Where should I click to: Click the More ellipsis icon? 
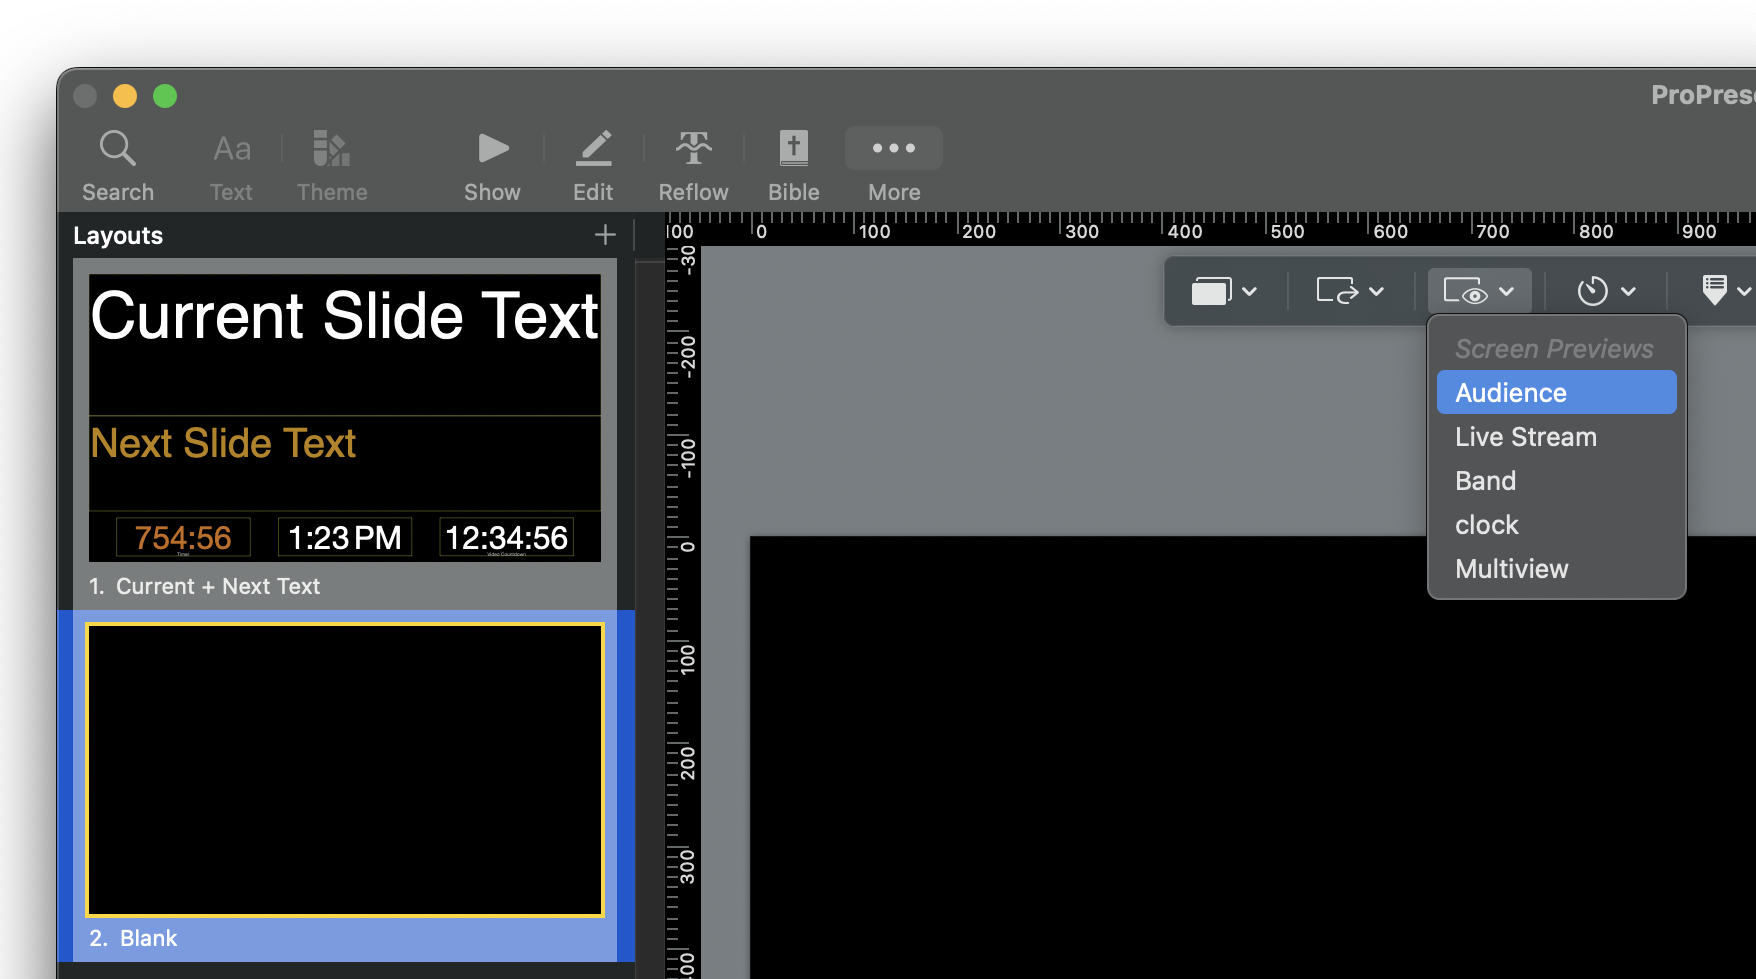click(x=893, y=148)
